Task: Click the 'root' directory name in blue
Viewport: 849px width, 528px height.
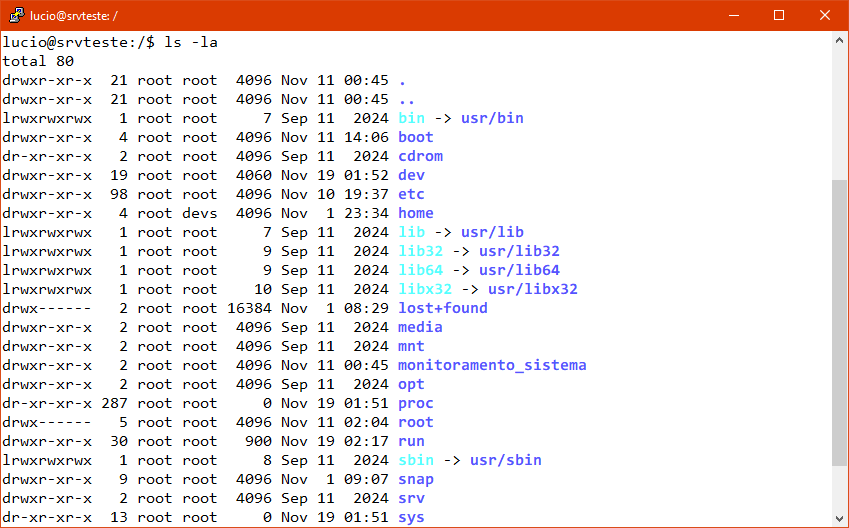Action: click(416, 422)
